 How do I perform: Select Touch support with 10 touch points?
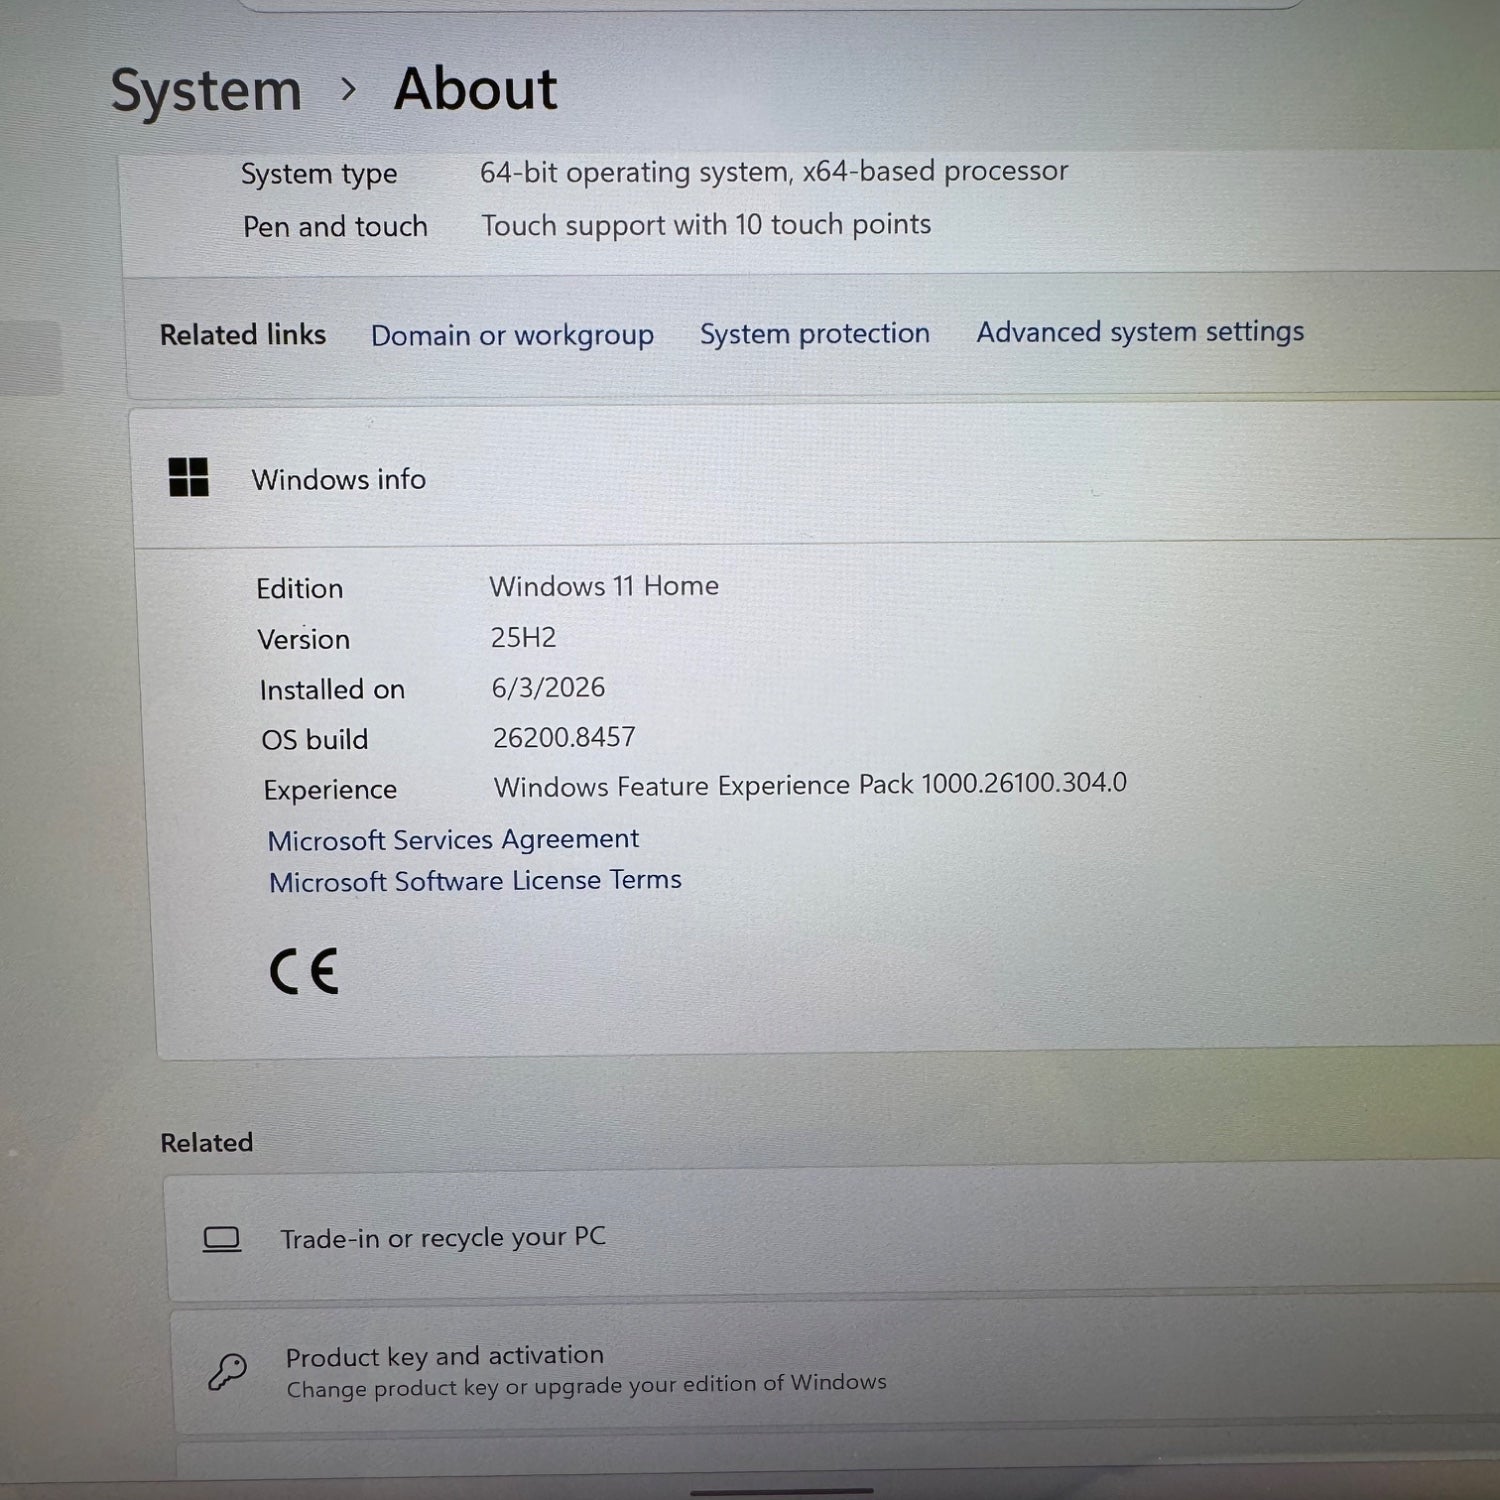pos(706,225)
